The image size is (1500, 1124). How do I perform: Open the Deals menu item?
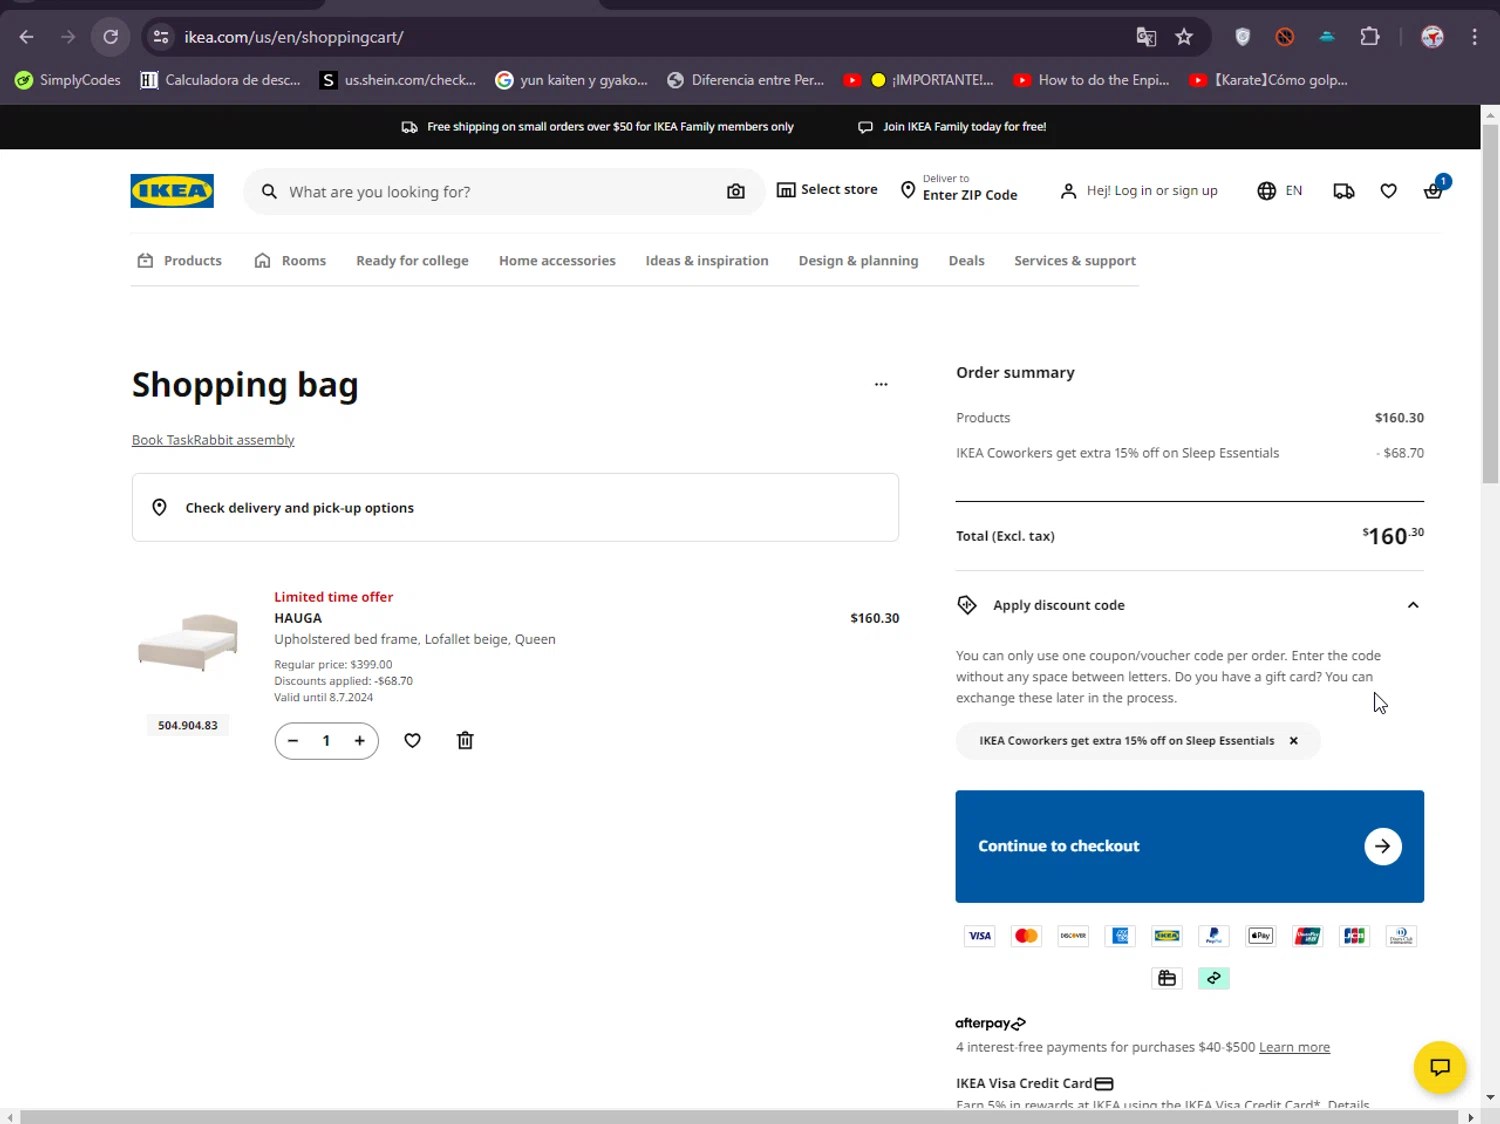tap(967, 261)
